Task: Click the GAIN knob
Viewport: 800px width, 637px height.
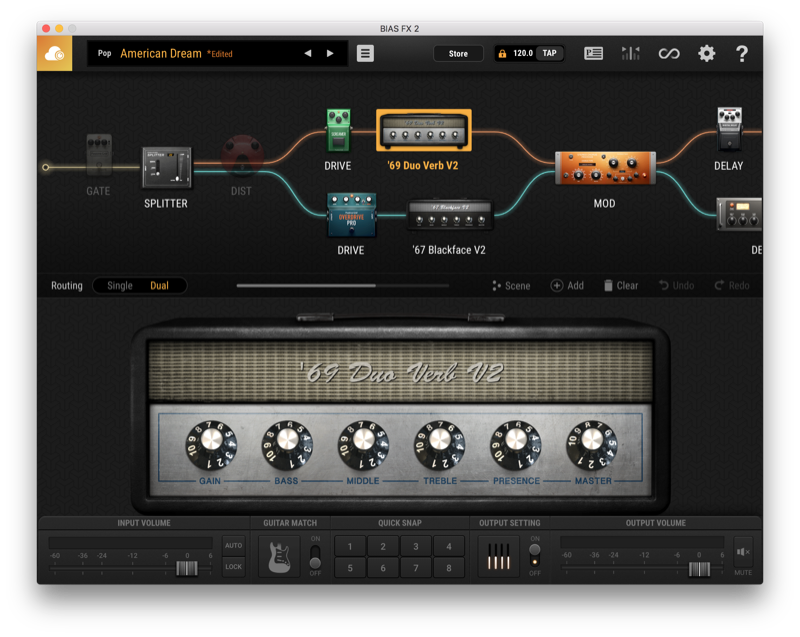Action: click(x=211, y=445)
